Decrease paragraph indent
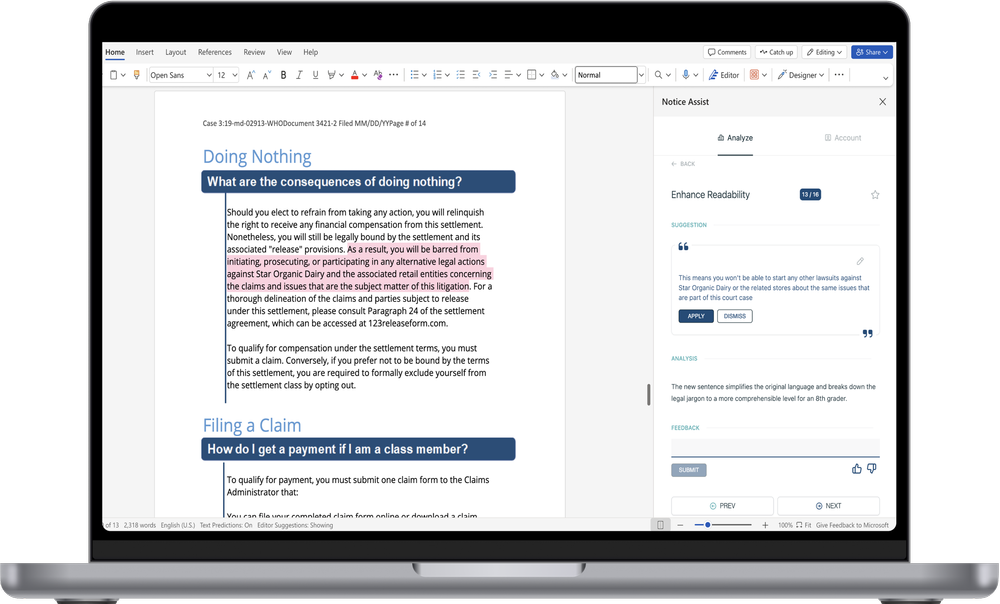 pyautogui.click(x=476, y=75)
